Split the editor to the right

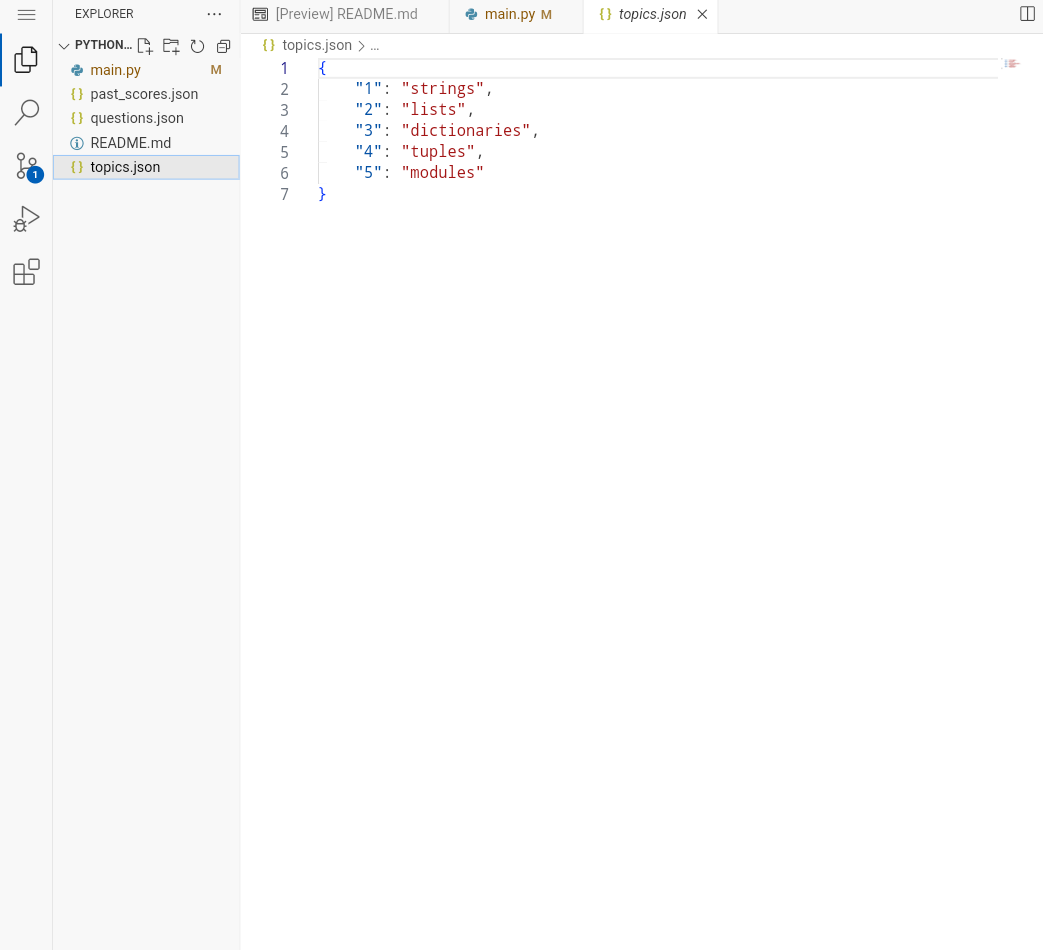1027,14
